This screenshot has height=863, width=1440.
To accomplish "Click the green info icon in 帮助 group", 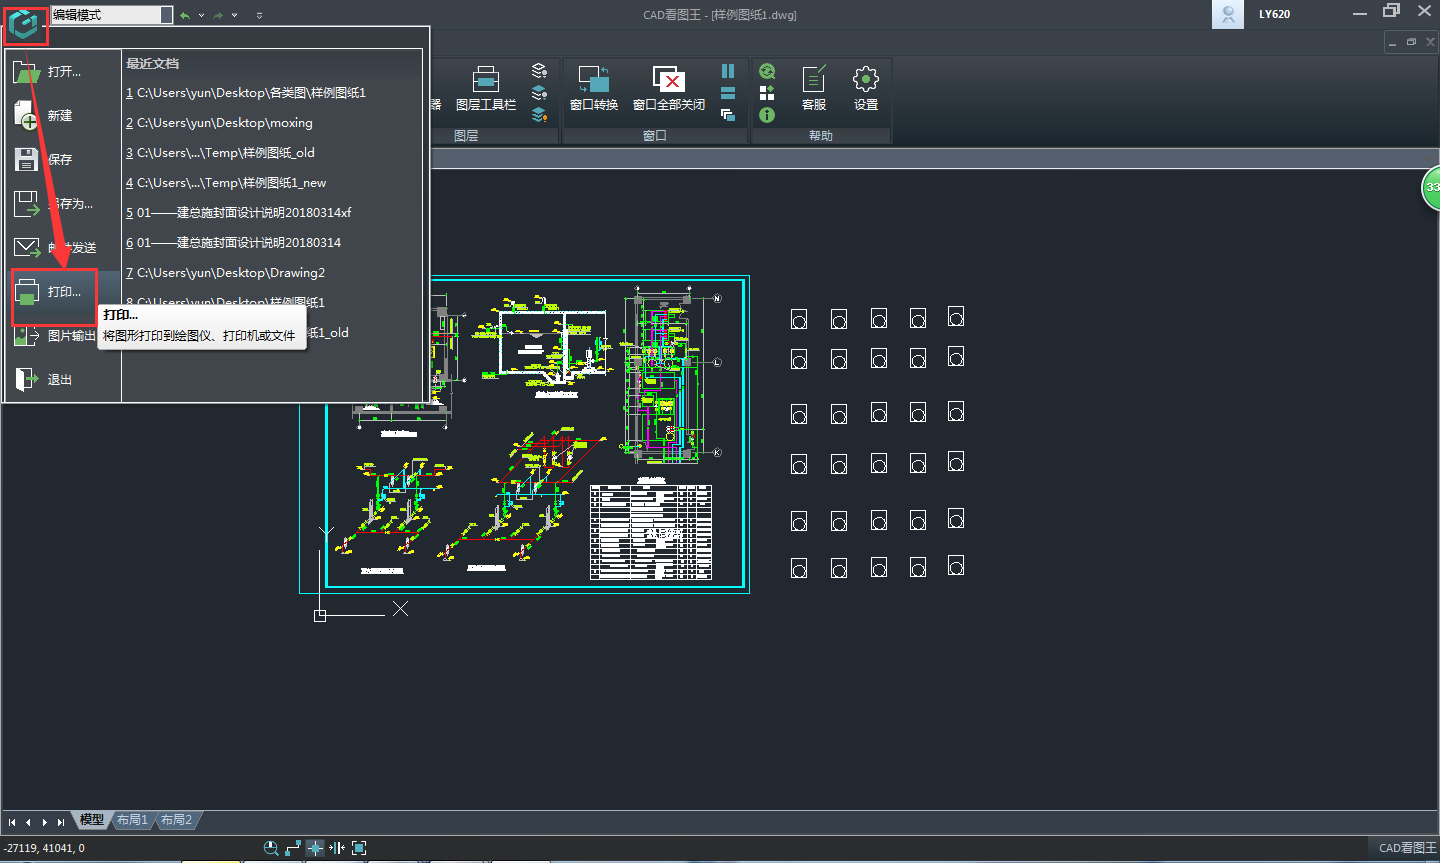I will [x=767, y=116].
